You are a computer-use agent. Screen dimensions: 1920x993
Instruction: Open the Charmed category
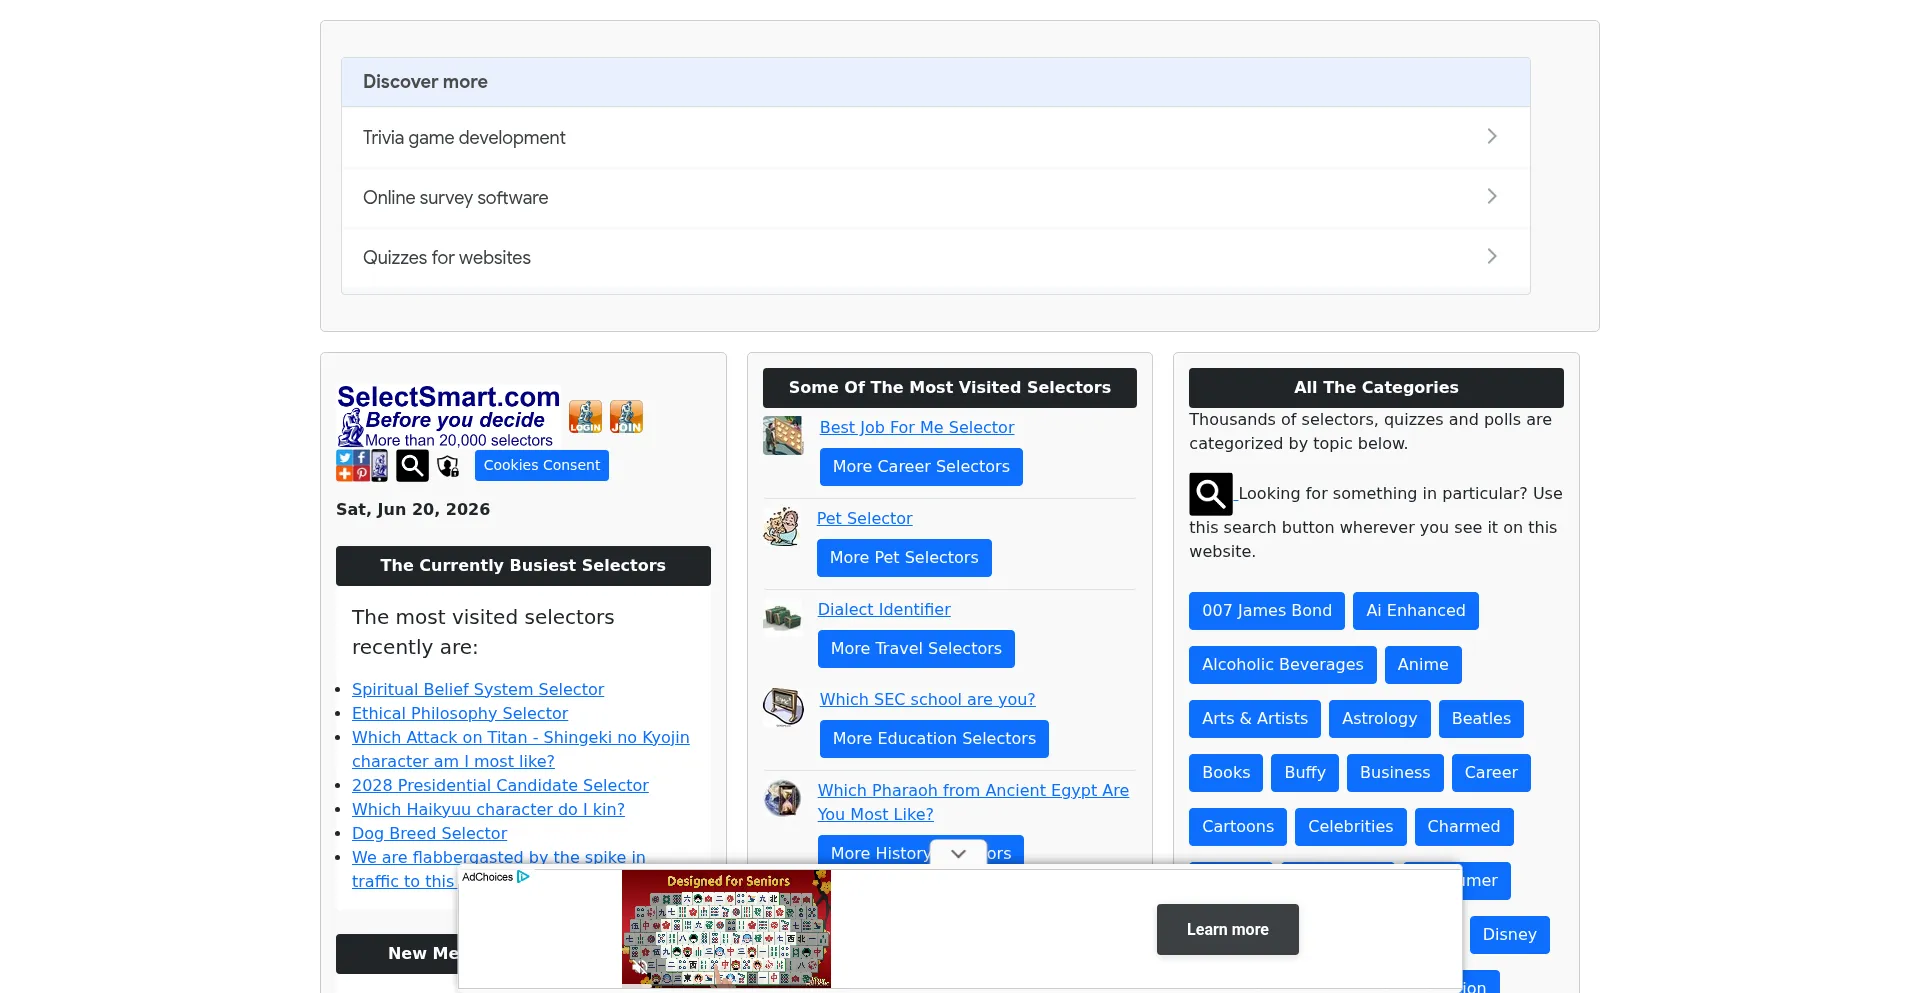point(1464,827)
